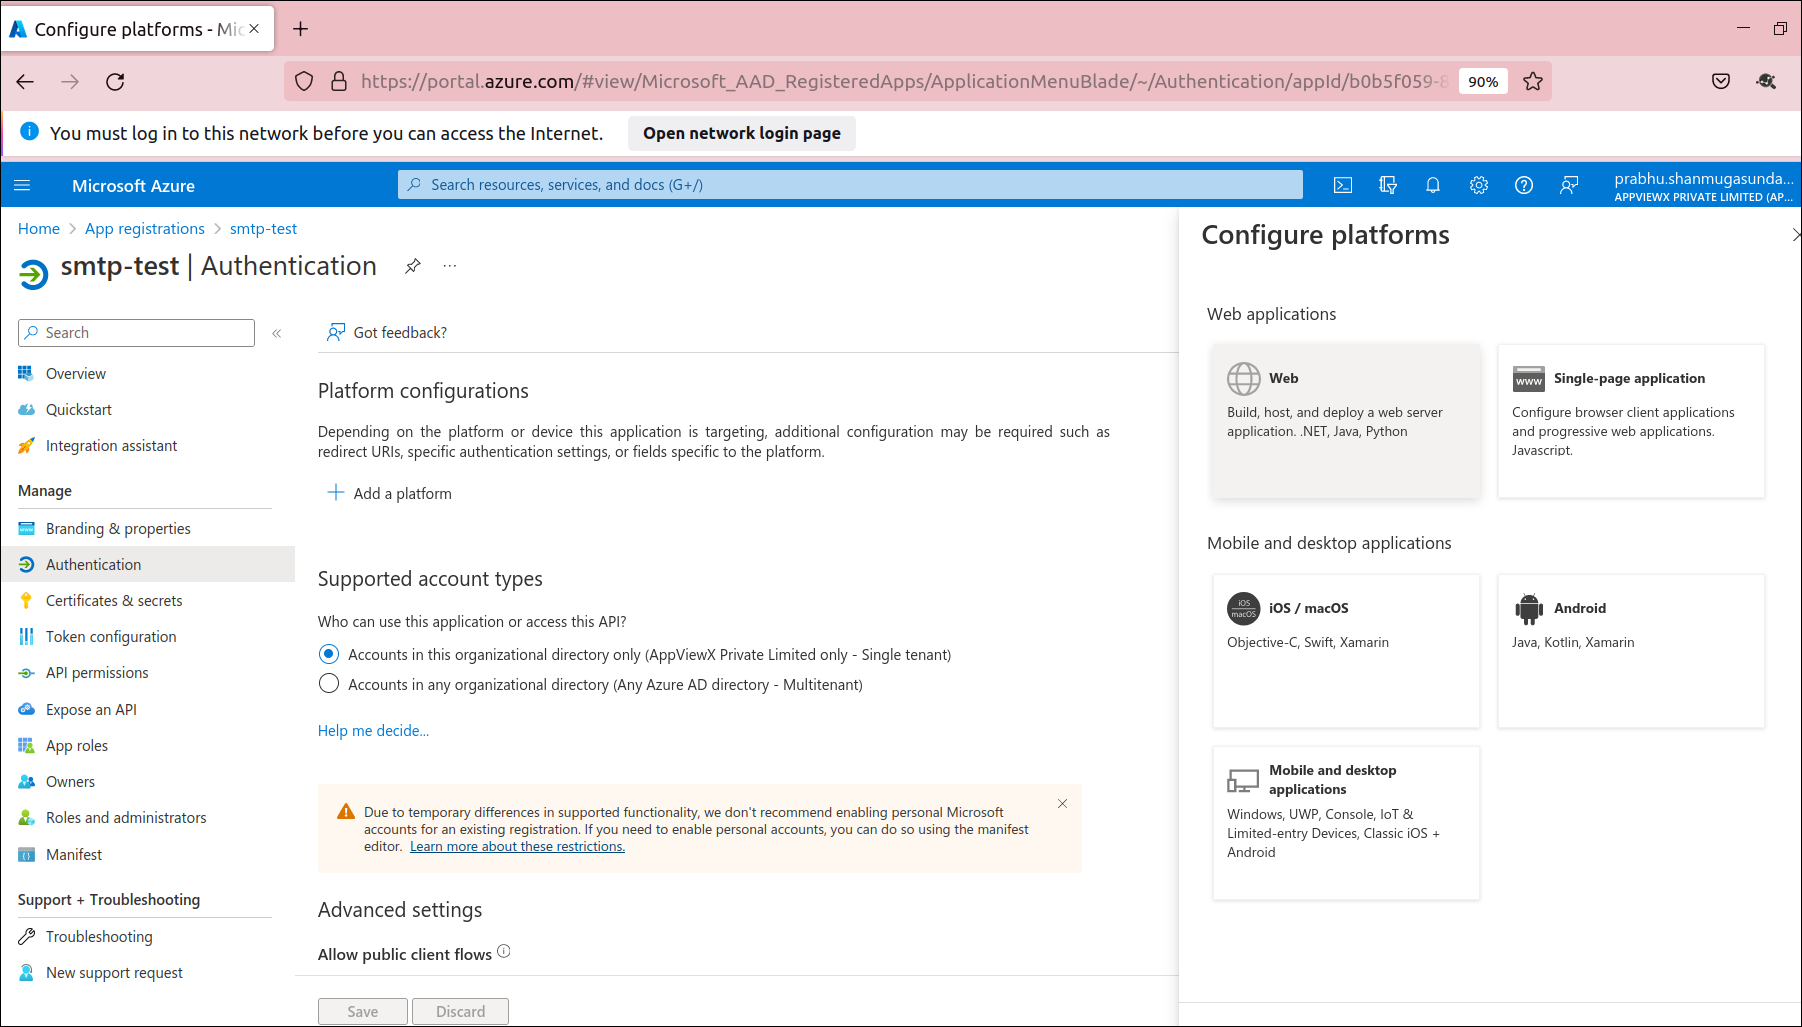
Task: Click Open network login page button
Action: (x=742, y=133)
